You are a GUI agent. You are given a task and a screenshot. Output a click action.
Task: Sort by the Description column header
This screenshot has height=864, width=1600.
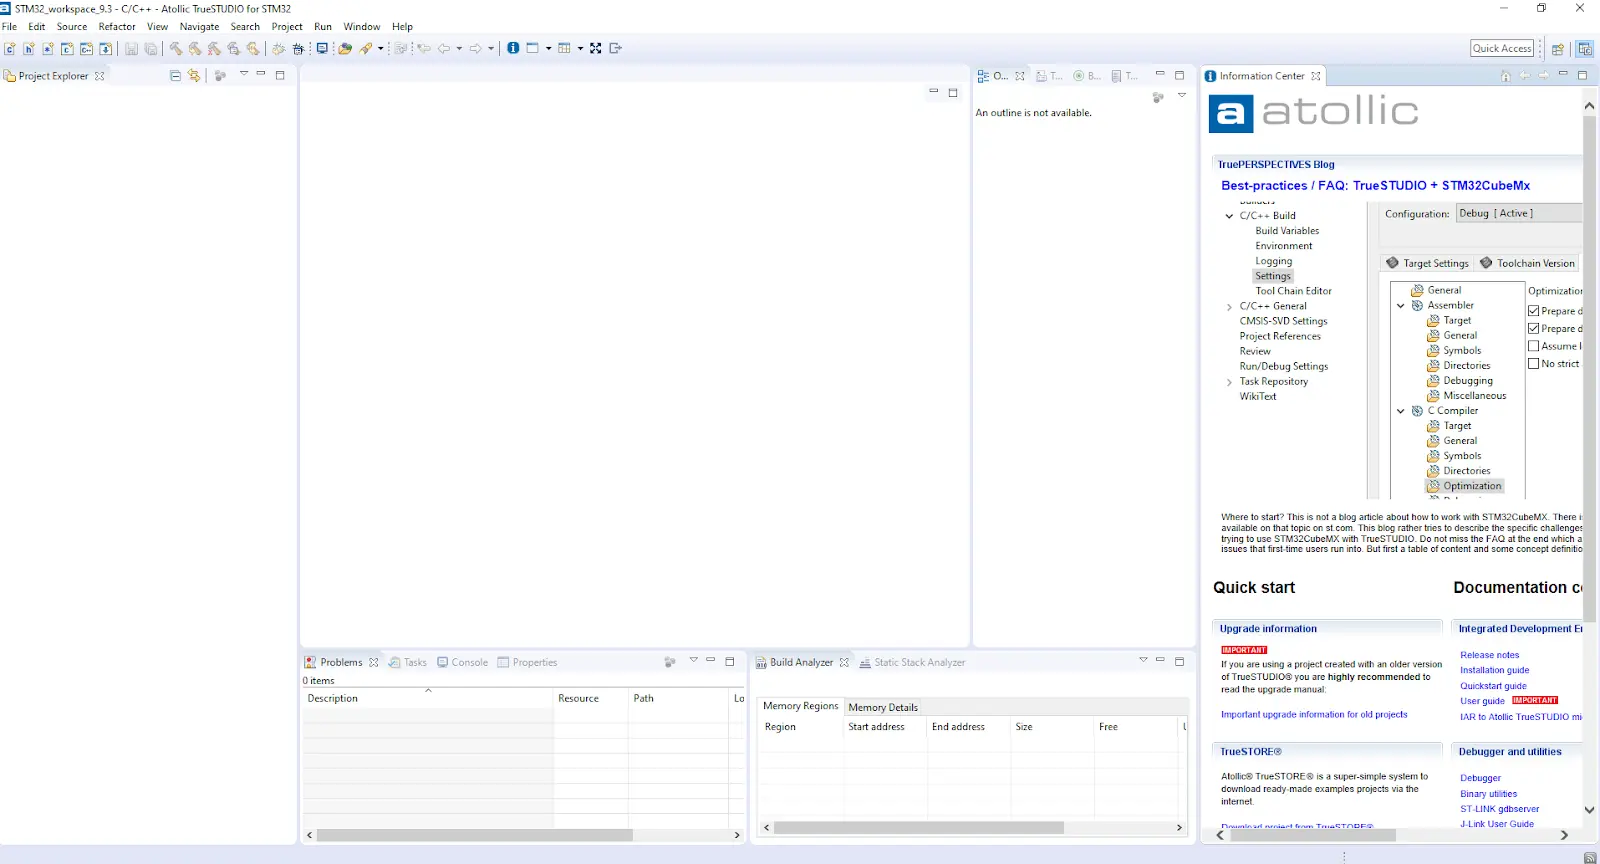(428, 698)
